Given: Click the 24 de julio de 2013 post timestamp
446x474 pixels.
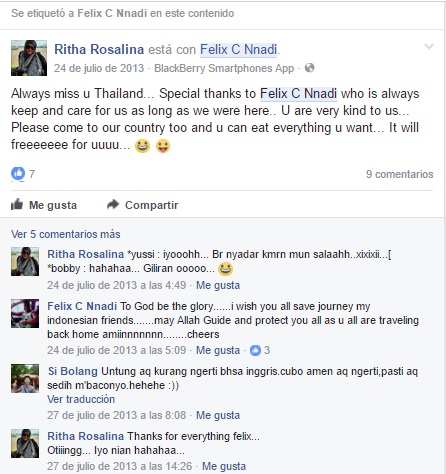Looking at the screenshot, I should coord(99,68).
